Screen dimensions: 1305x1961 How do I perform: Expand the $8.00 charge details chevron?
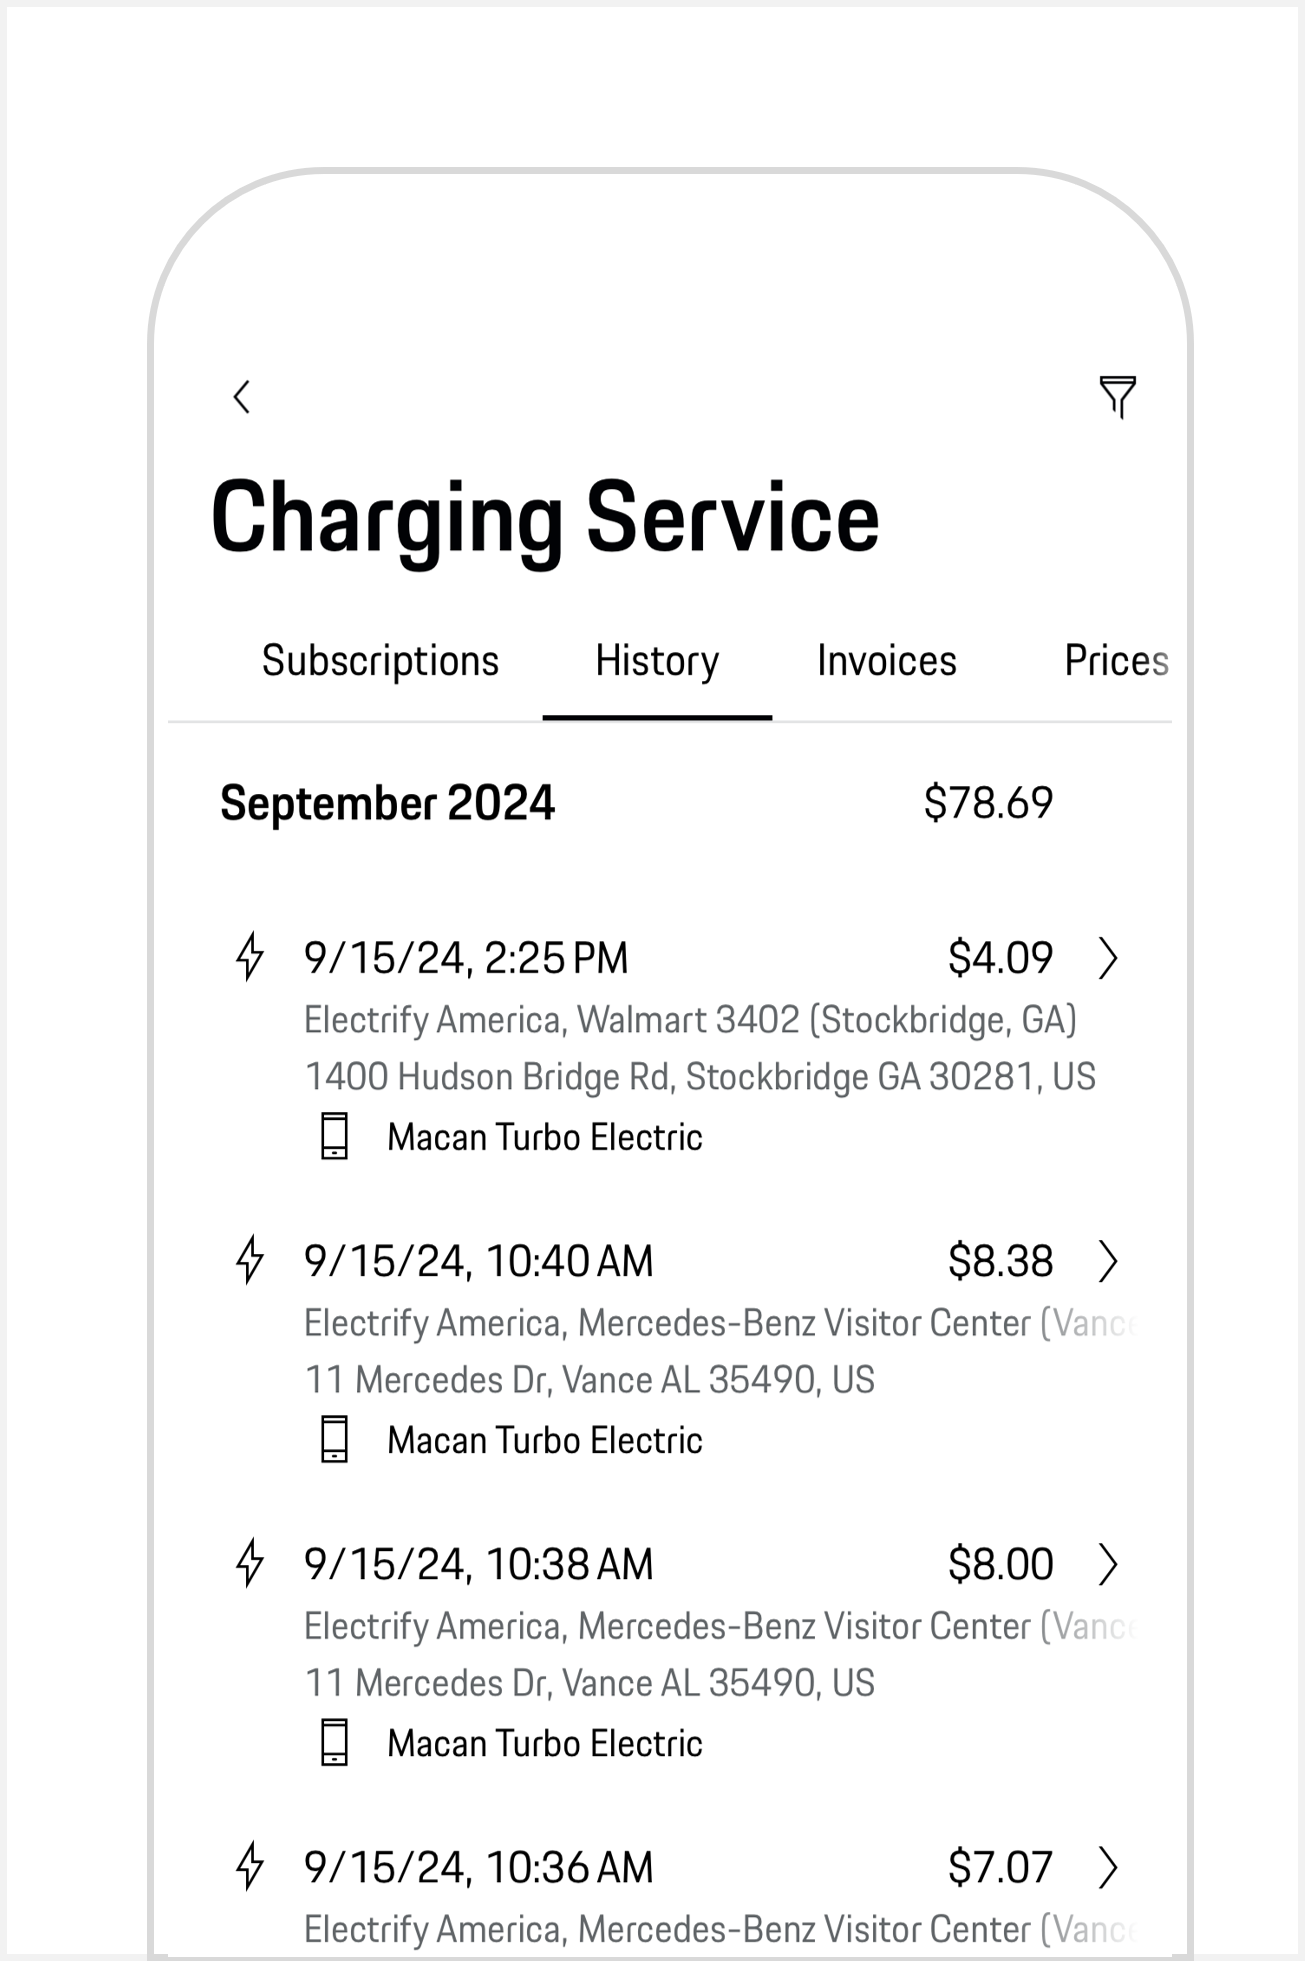point(1107,1564)
